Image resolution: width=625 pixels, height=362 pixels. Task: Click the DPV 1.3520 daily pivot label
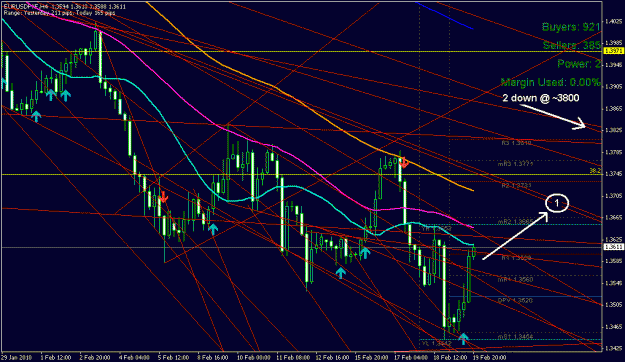click(x=515, y=300)
